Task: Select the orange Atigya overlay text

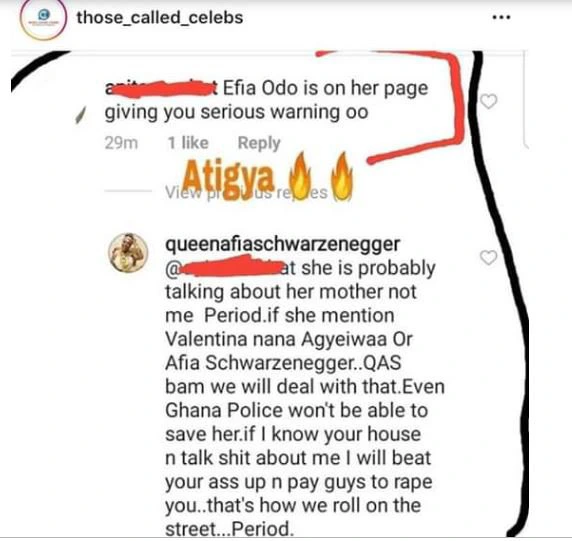Action: (x=228, y=179)
